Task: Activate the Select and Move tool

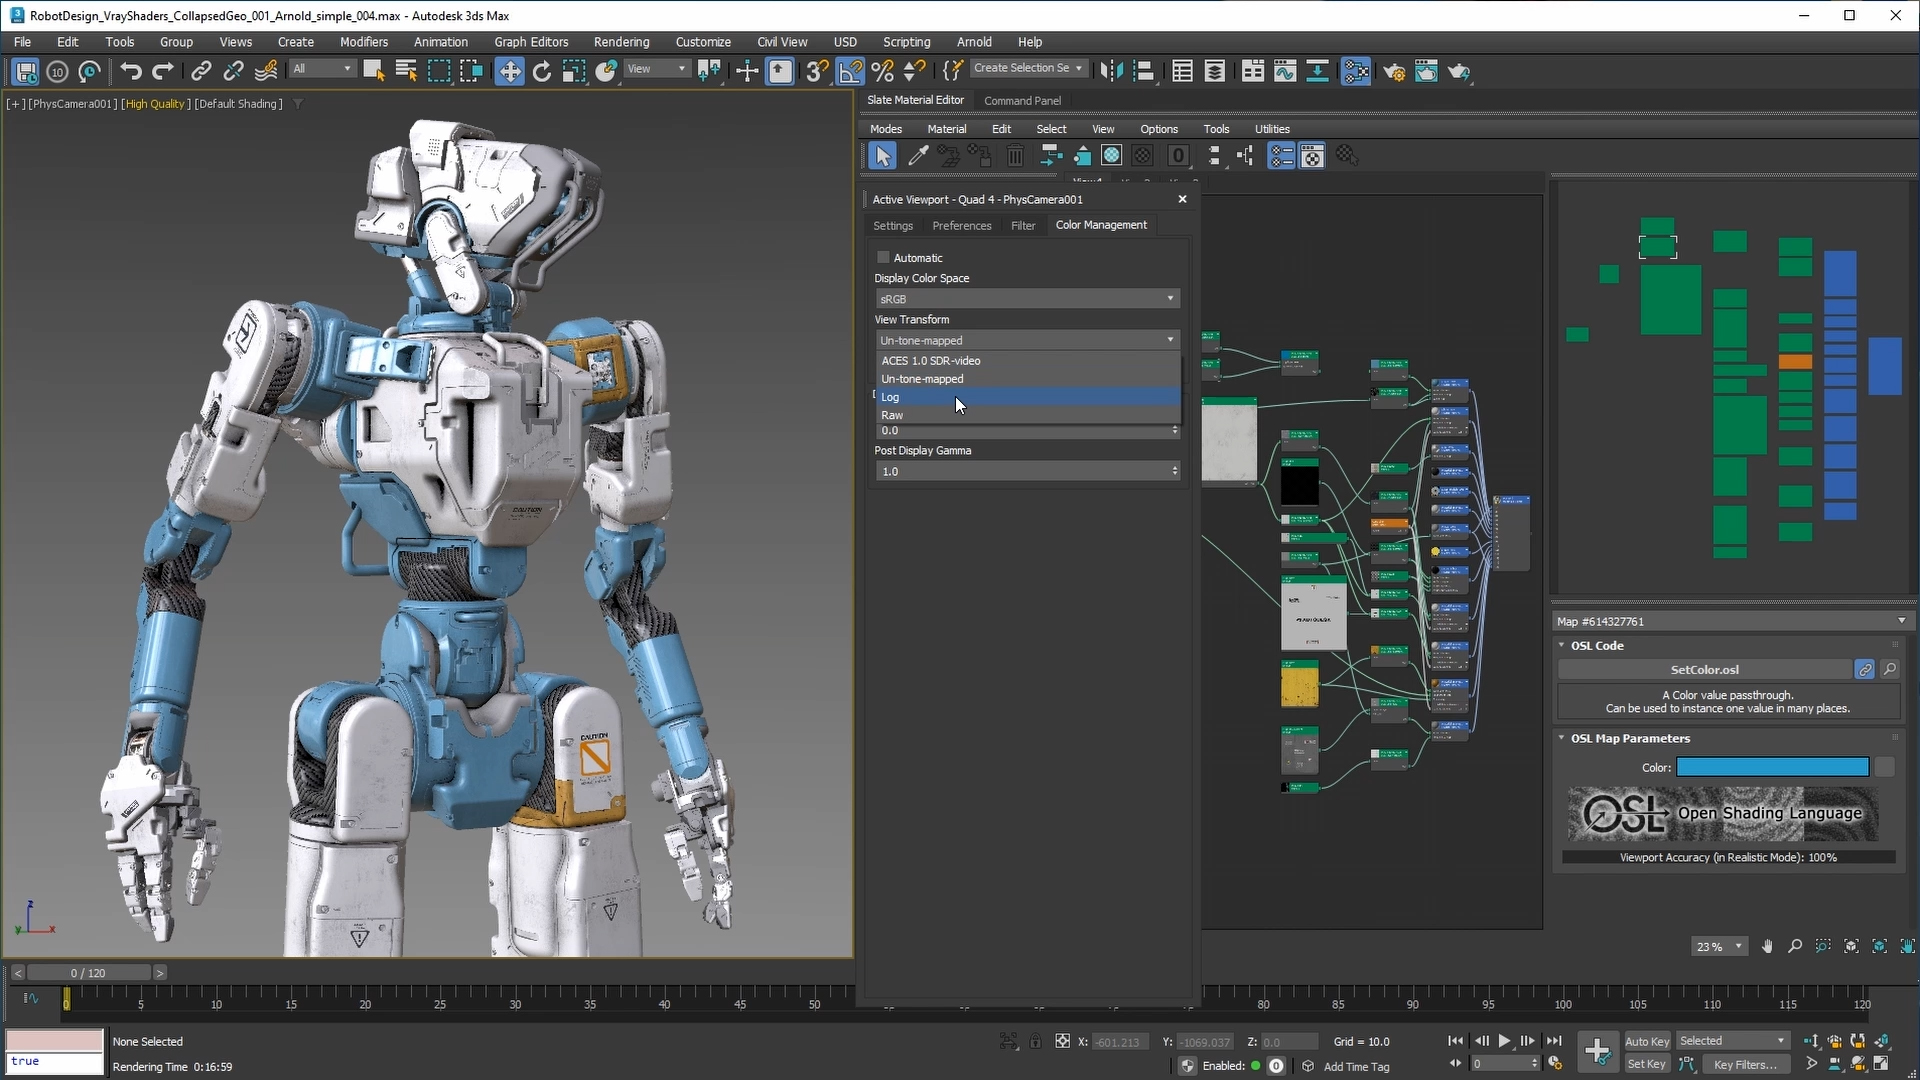Action: pyautogui.click(x=510, y=71)
